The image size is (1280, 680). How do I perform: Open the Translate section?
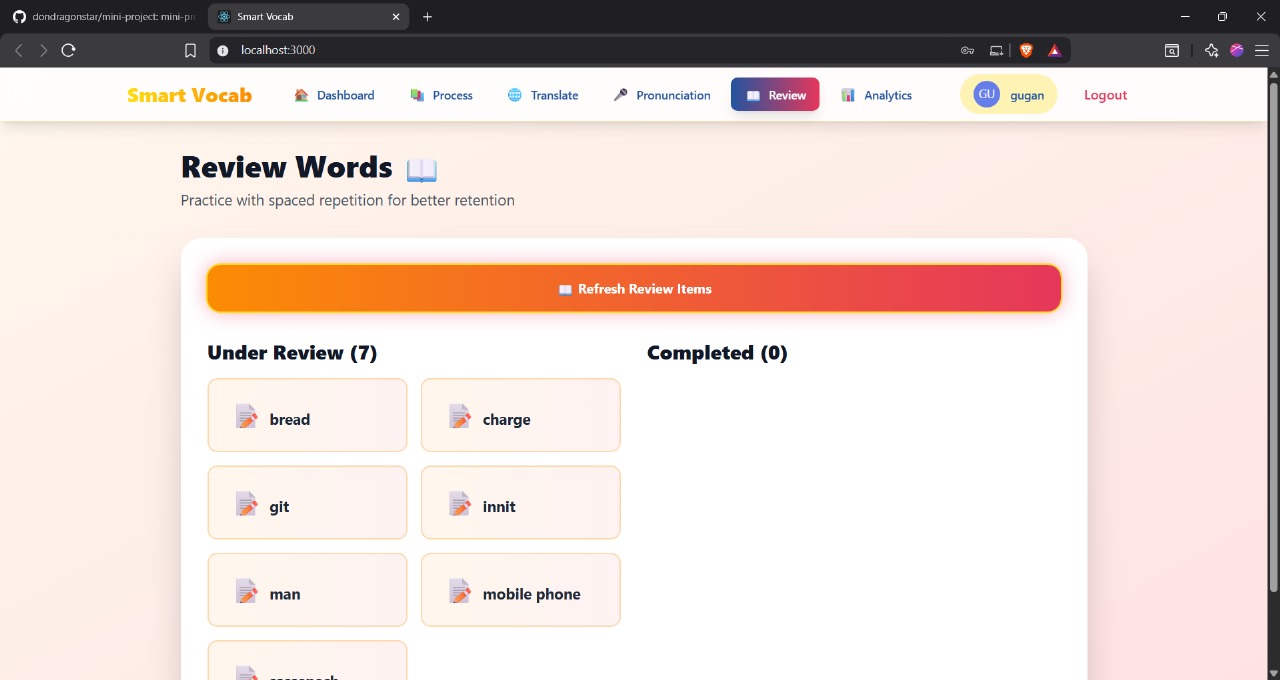point(543,95)
